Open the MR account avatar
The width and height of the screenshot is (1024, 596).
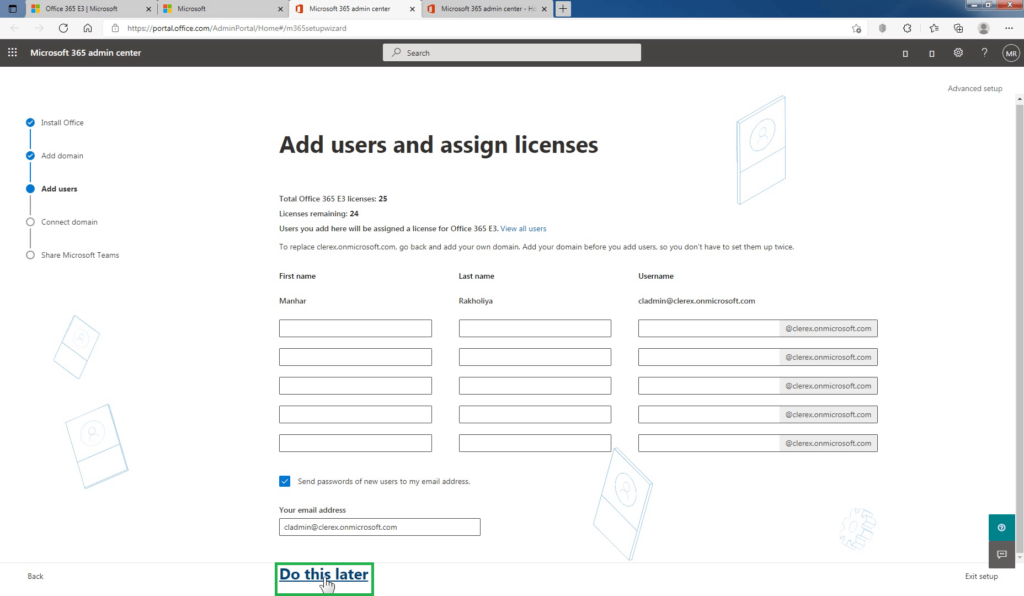click(x=1011, y=54)
